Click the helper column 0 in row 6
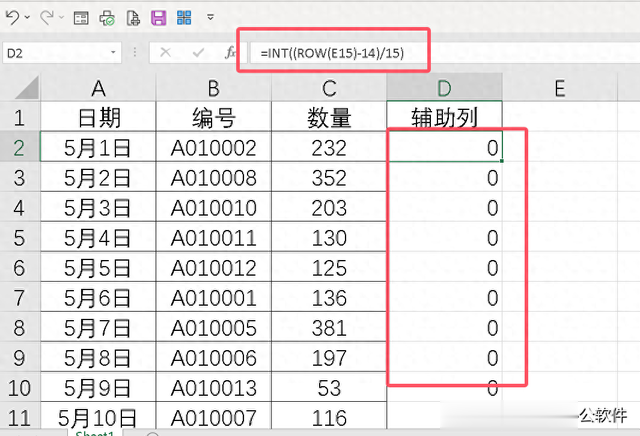 [x=444, y=267]
